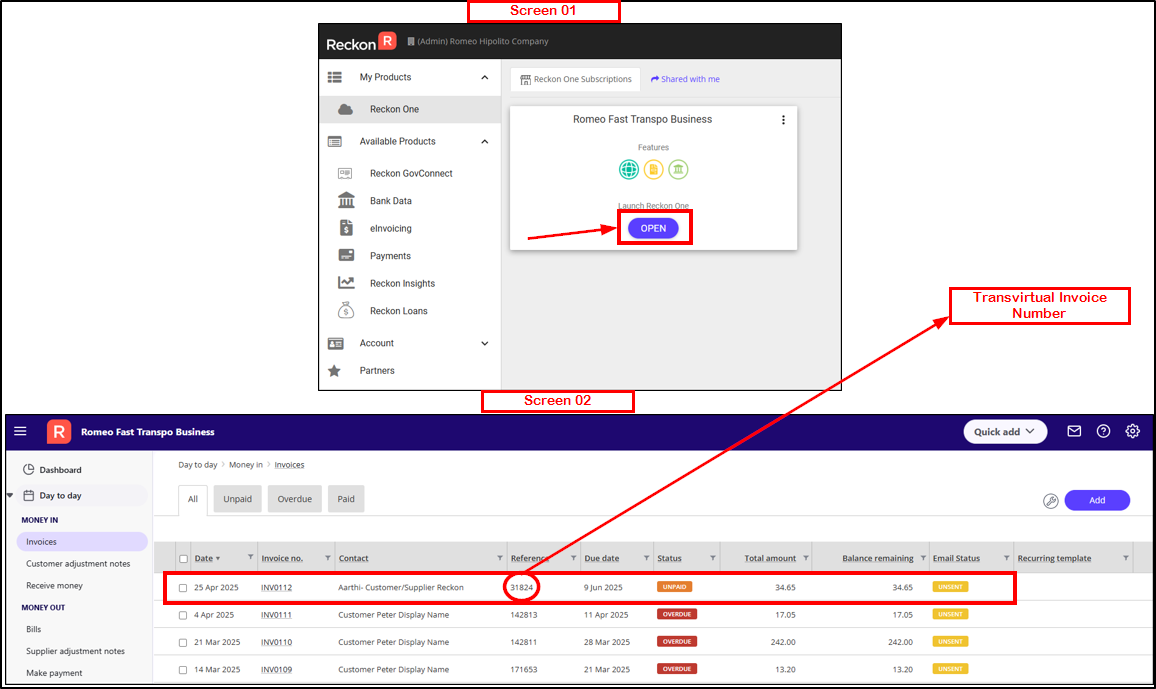This screenshot has height=689, width=1156.
Task: Open the help question mark icon
Action: (1103, 431)
